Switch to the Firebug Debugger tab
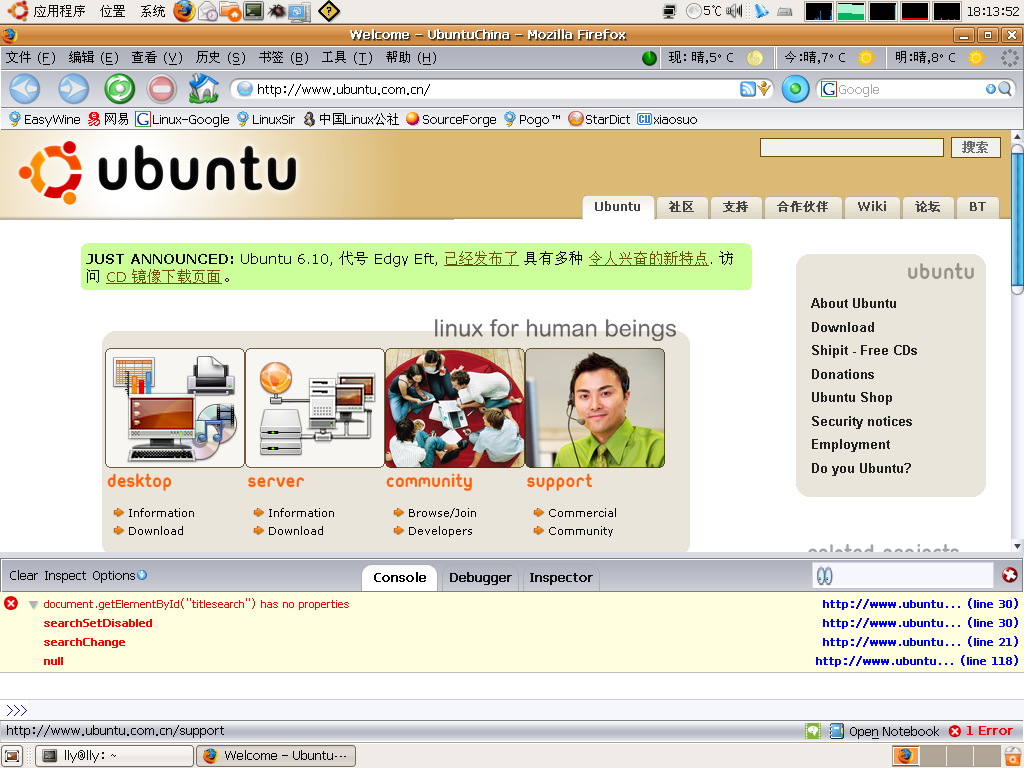 480,577
